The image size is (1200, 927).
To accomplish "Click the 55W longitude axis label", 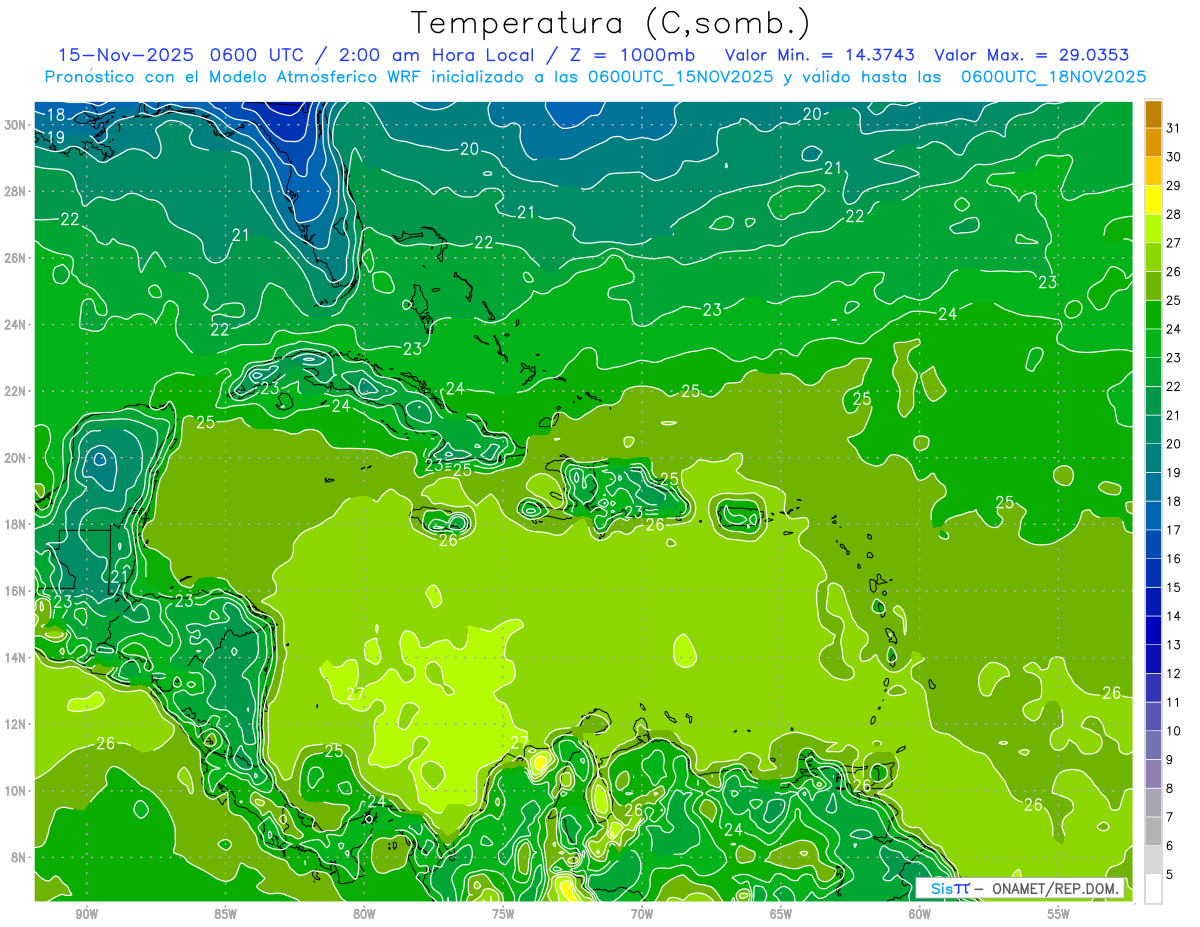I will point(1059,914).
